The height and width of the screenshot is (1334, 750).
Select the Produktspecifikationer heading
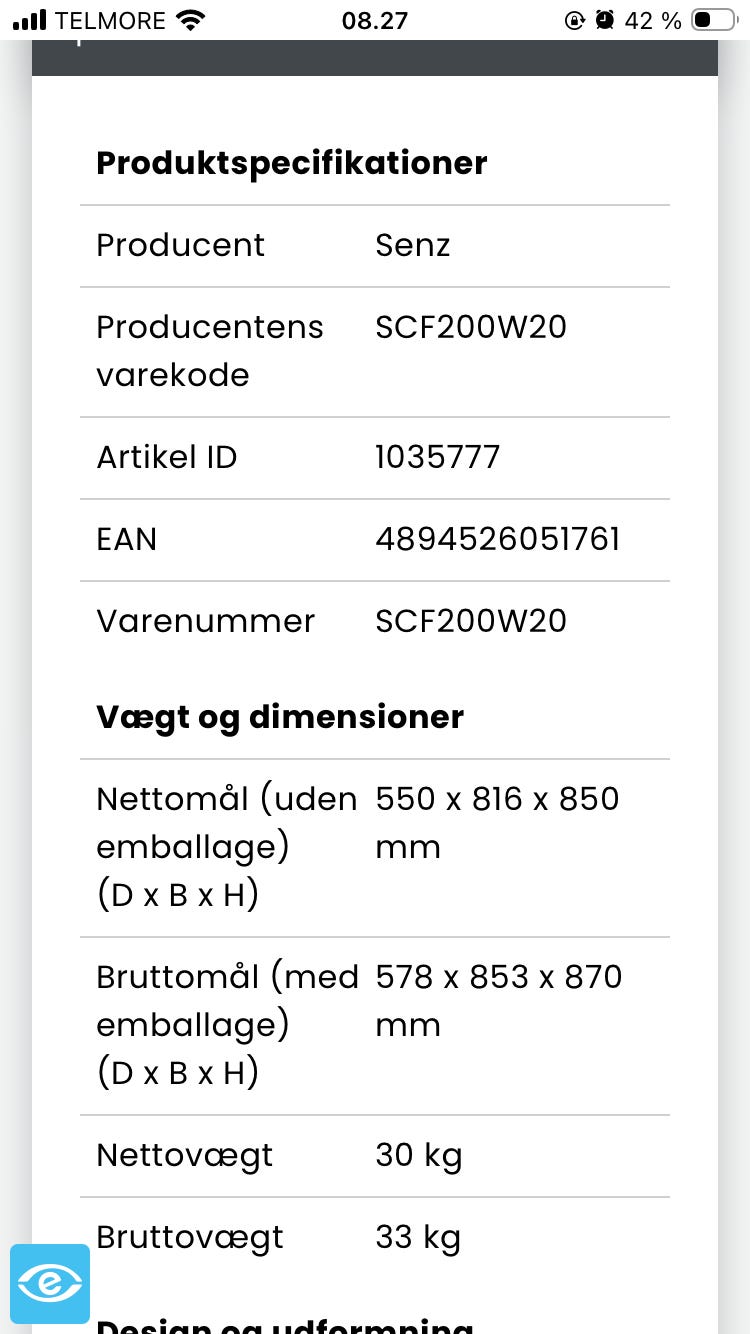291,163
